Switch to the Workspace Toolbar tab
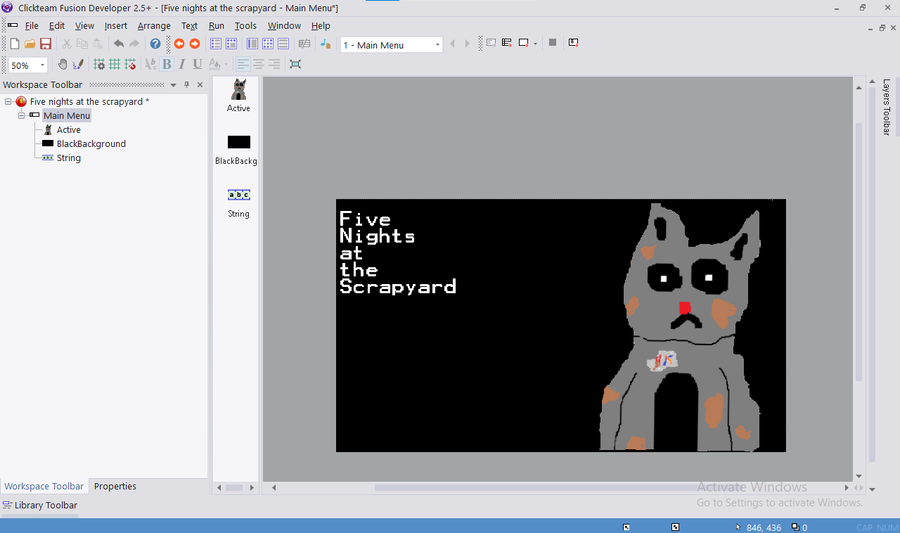900x533 pixels. click(44, 486)
